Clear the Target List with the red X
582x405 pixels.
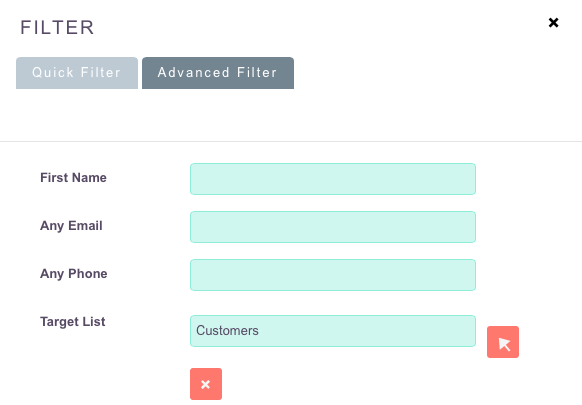click(206, 384)
